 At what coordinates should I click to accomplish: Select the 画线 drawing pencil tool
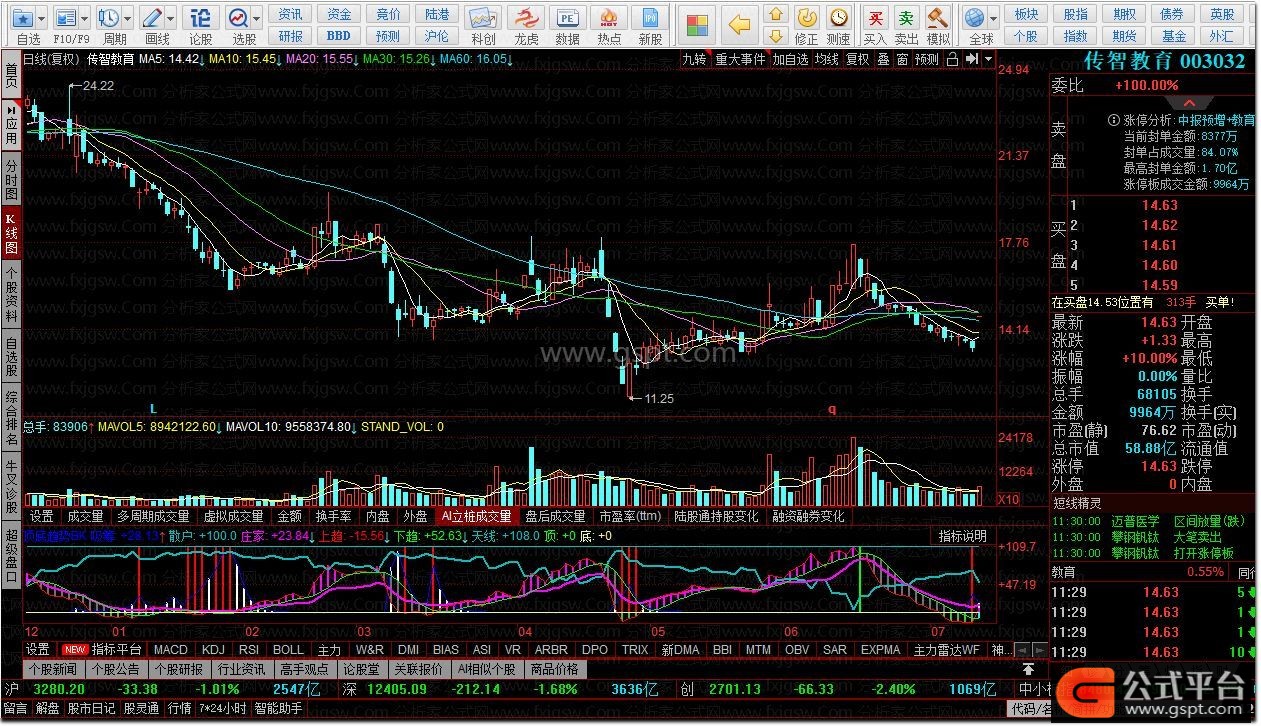pos(152,17)
